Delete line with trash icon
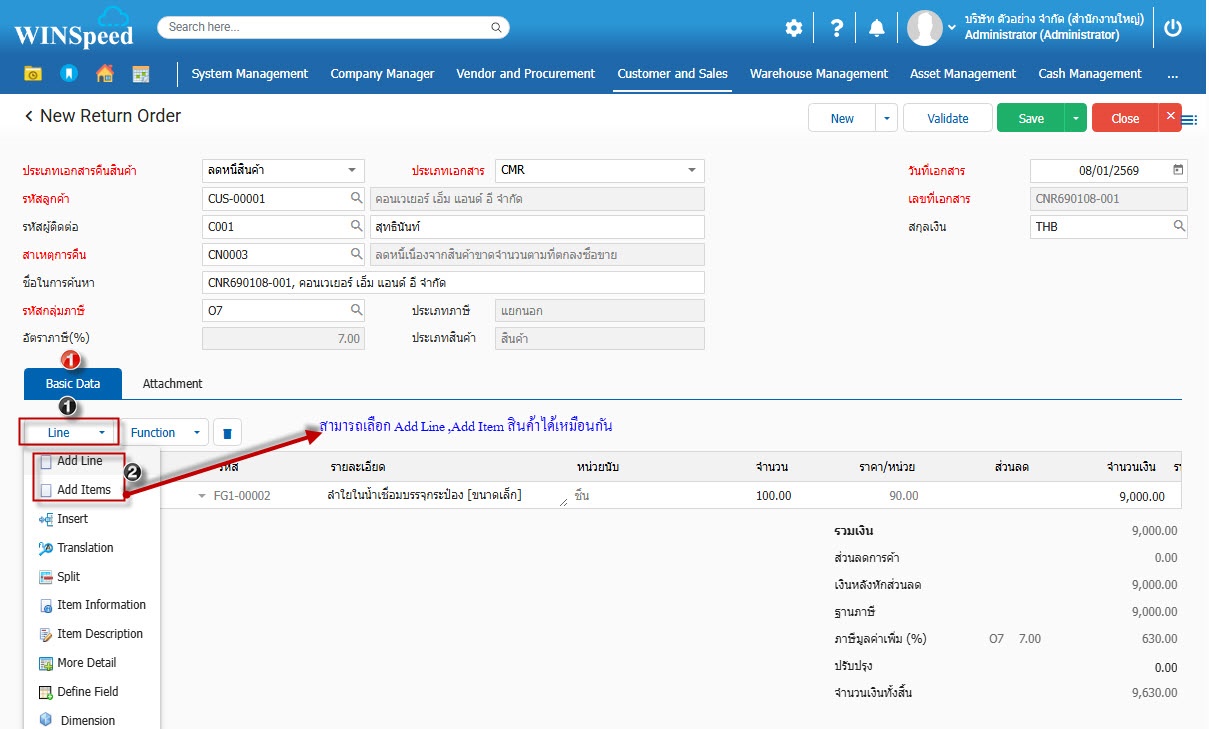The width and height of the screenshot is (1209, 729). point(227,433)
